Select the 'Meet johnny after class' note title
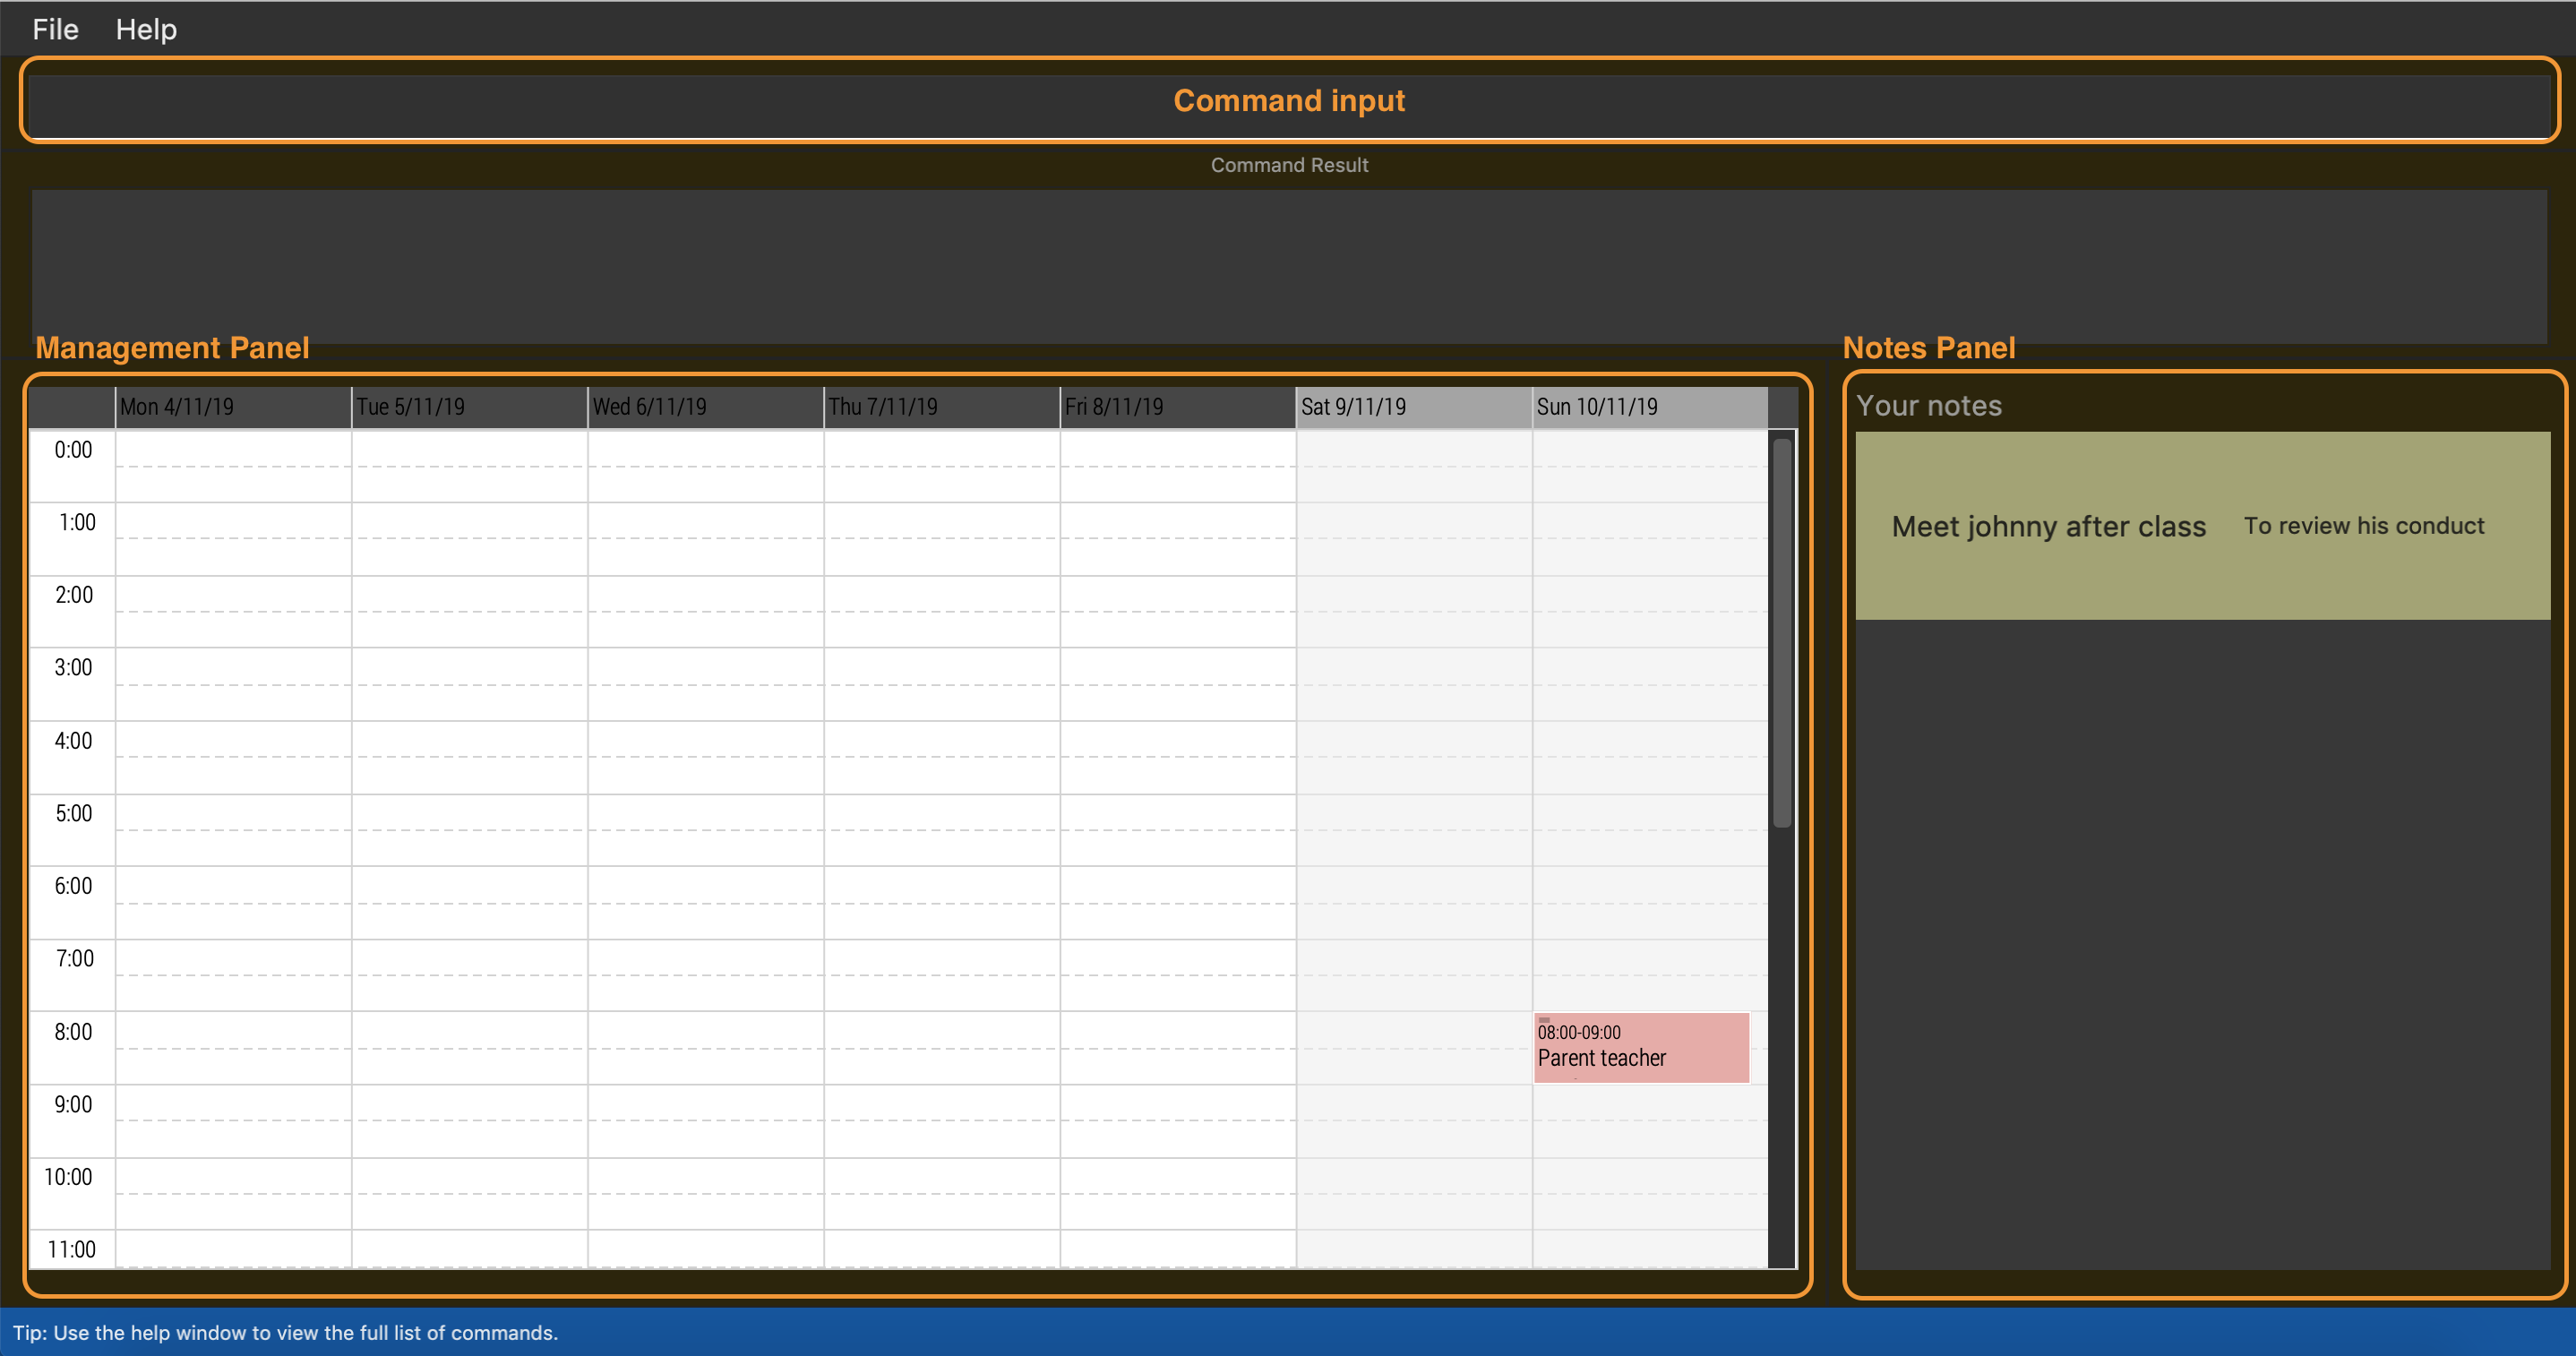The height and width of the screenshot is (1356, 2576). (x=2048, y=526)
